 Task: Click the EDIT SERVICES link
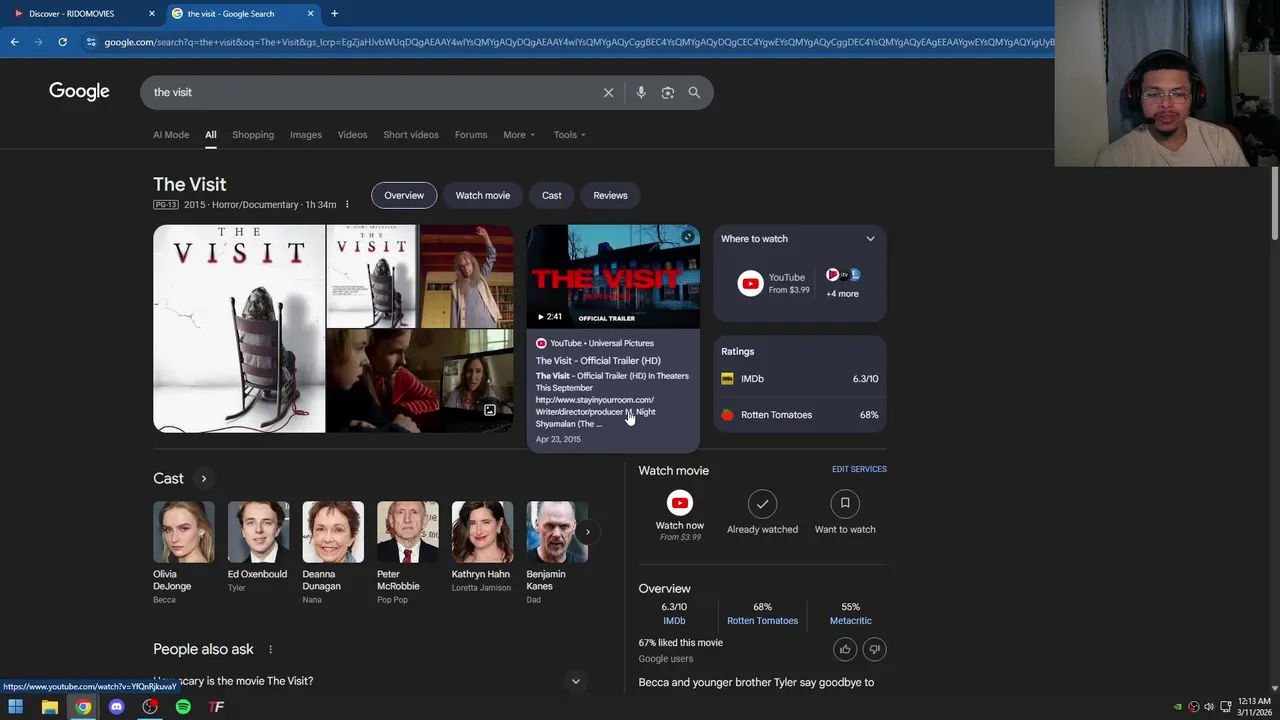(x=859, y=469)
